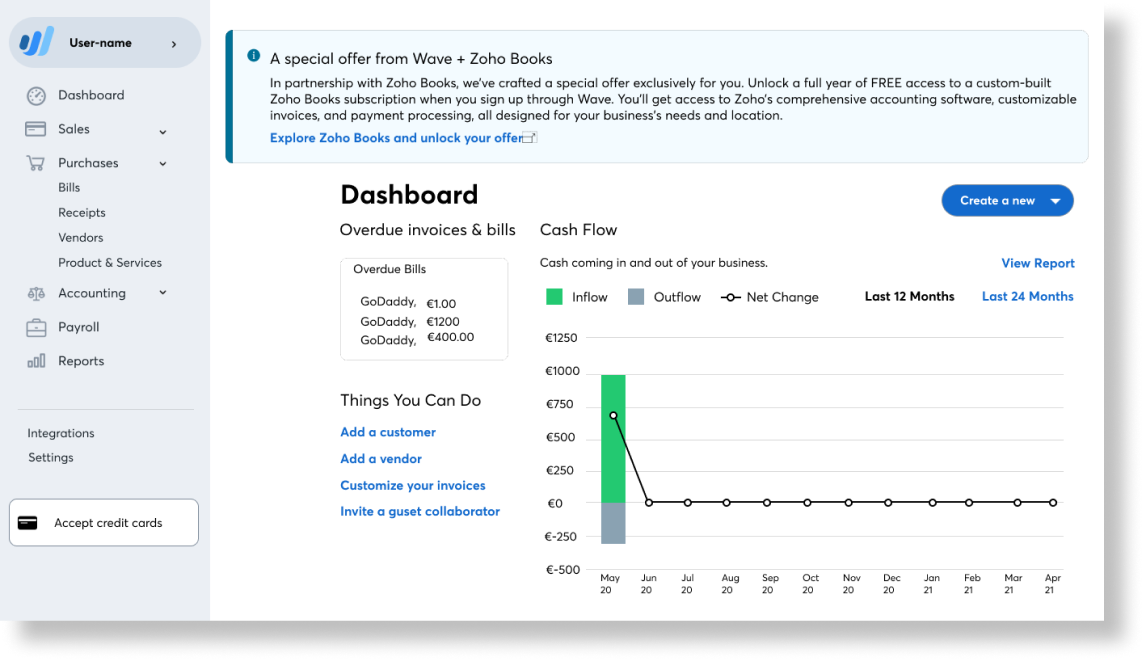Click the card icon beside Accept credit cards
Image resolution: width=1144 pixels, height=661 pixels.
point(28,523)
